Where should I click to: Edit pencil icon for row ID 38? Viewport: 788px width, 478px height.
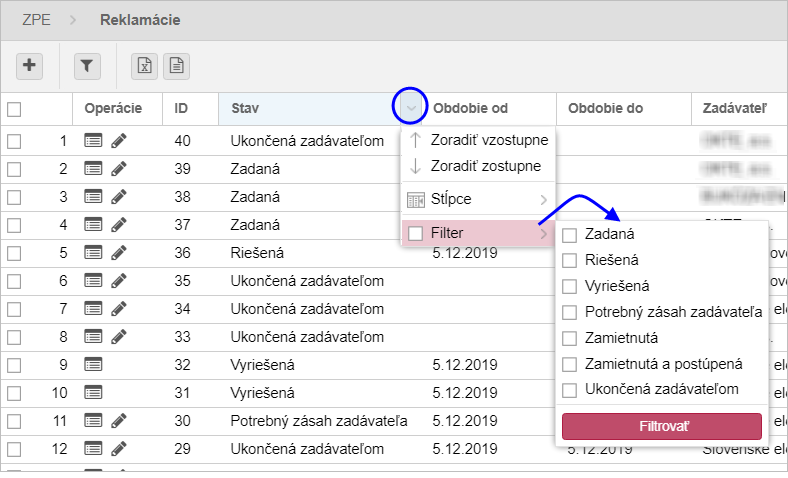(119, 197)
